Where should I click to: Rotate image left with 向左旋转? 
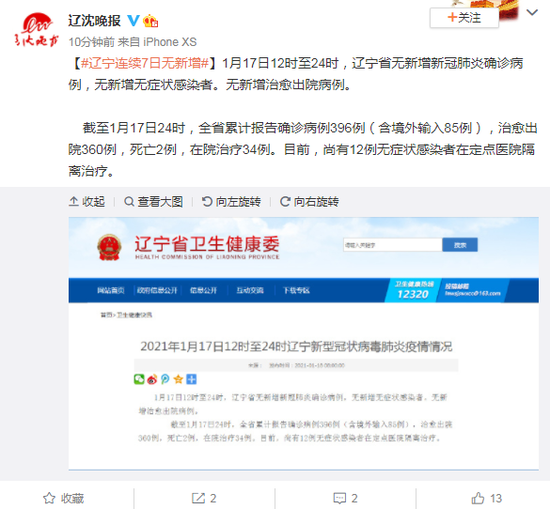tap(231, 202)
